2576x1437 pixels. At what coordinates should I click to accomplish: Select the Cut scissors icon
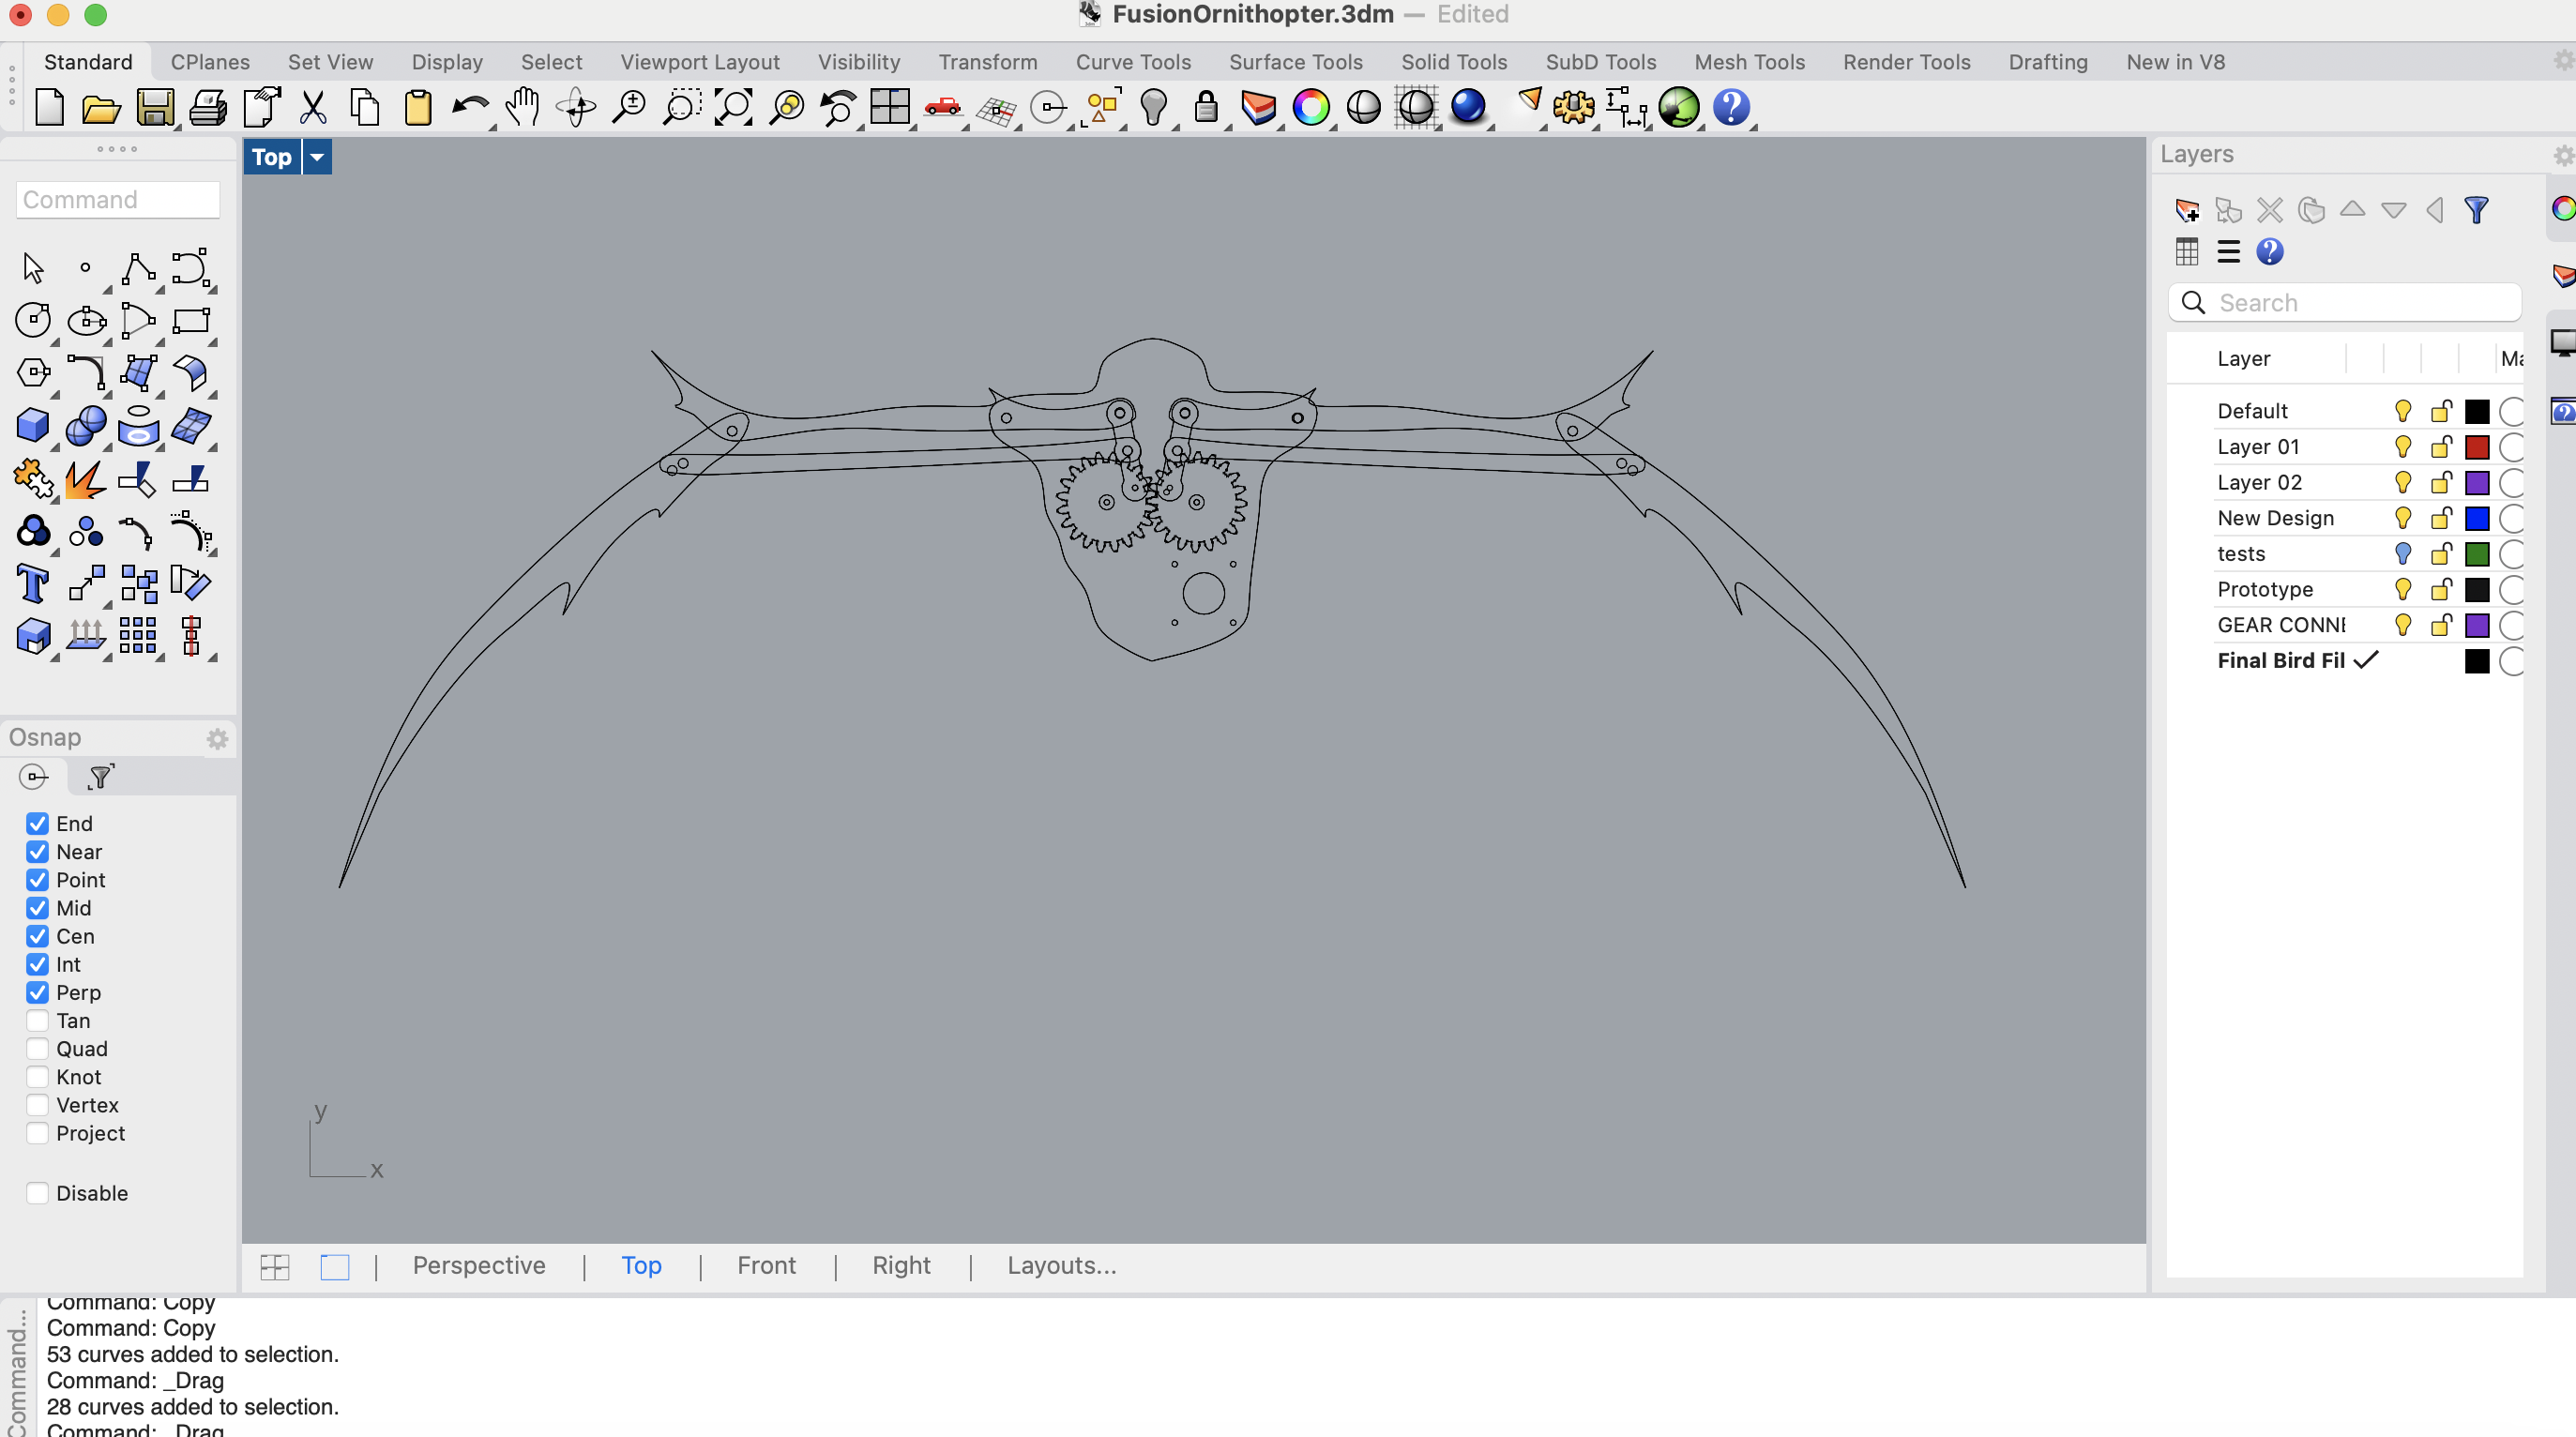313,107
